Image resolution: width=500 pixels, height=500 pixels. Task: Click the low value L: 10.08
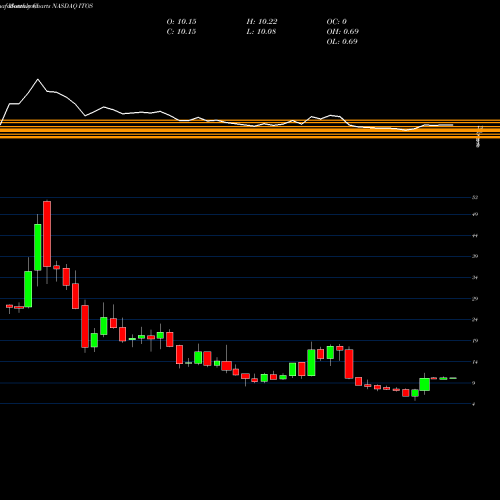(261, 31)
